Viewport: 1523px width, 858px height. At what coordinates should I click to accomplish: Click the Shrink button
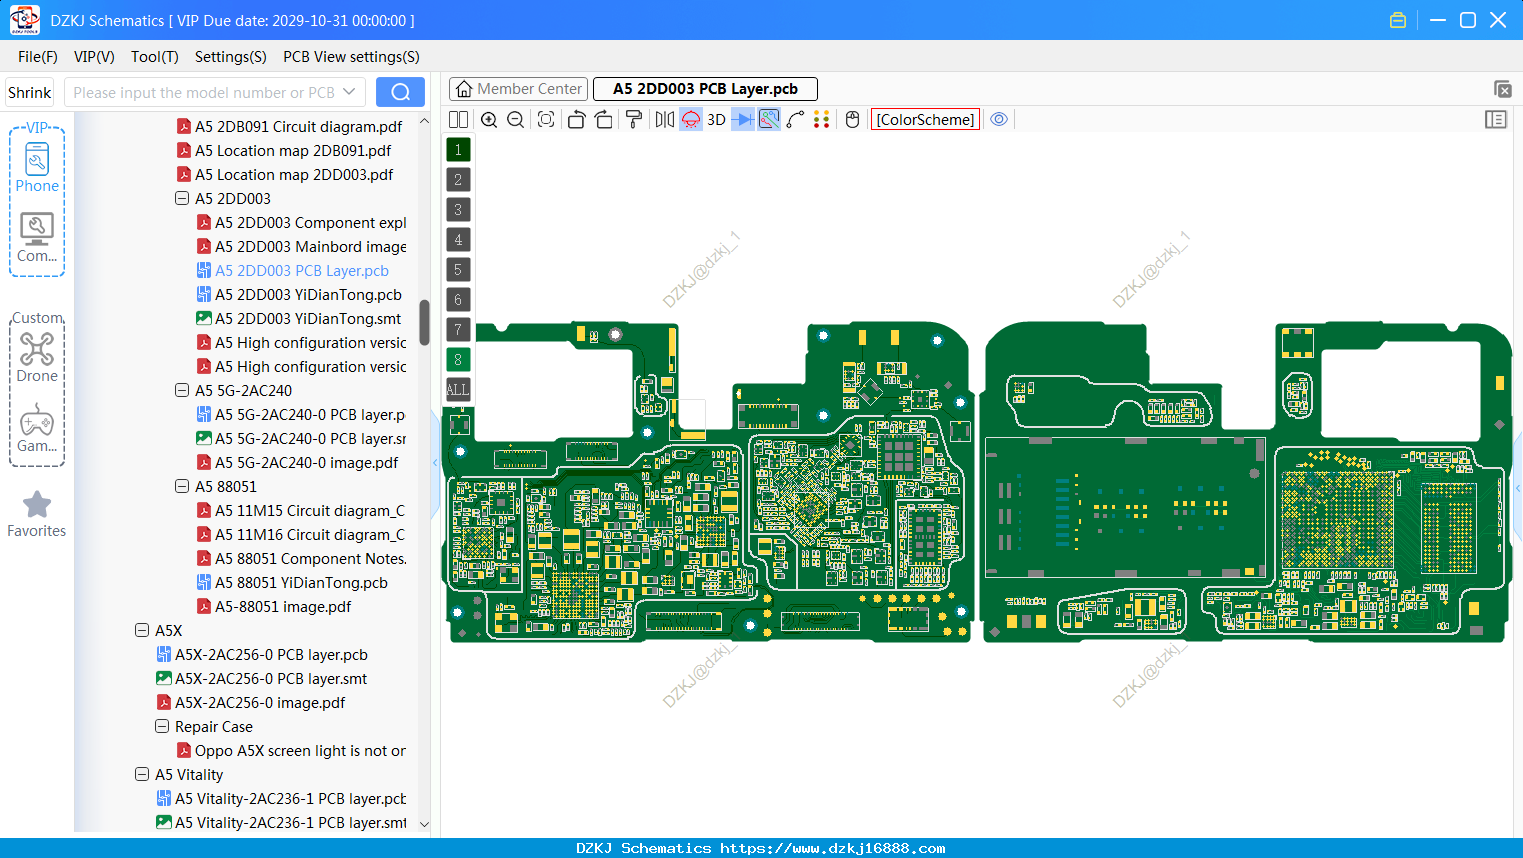click(x=30, y=92)
